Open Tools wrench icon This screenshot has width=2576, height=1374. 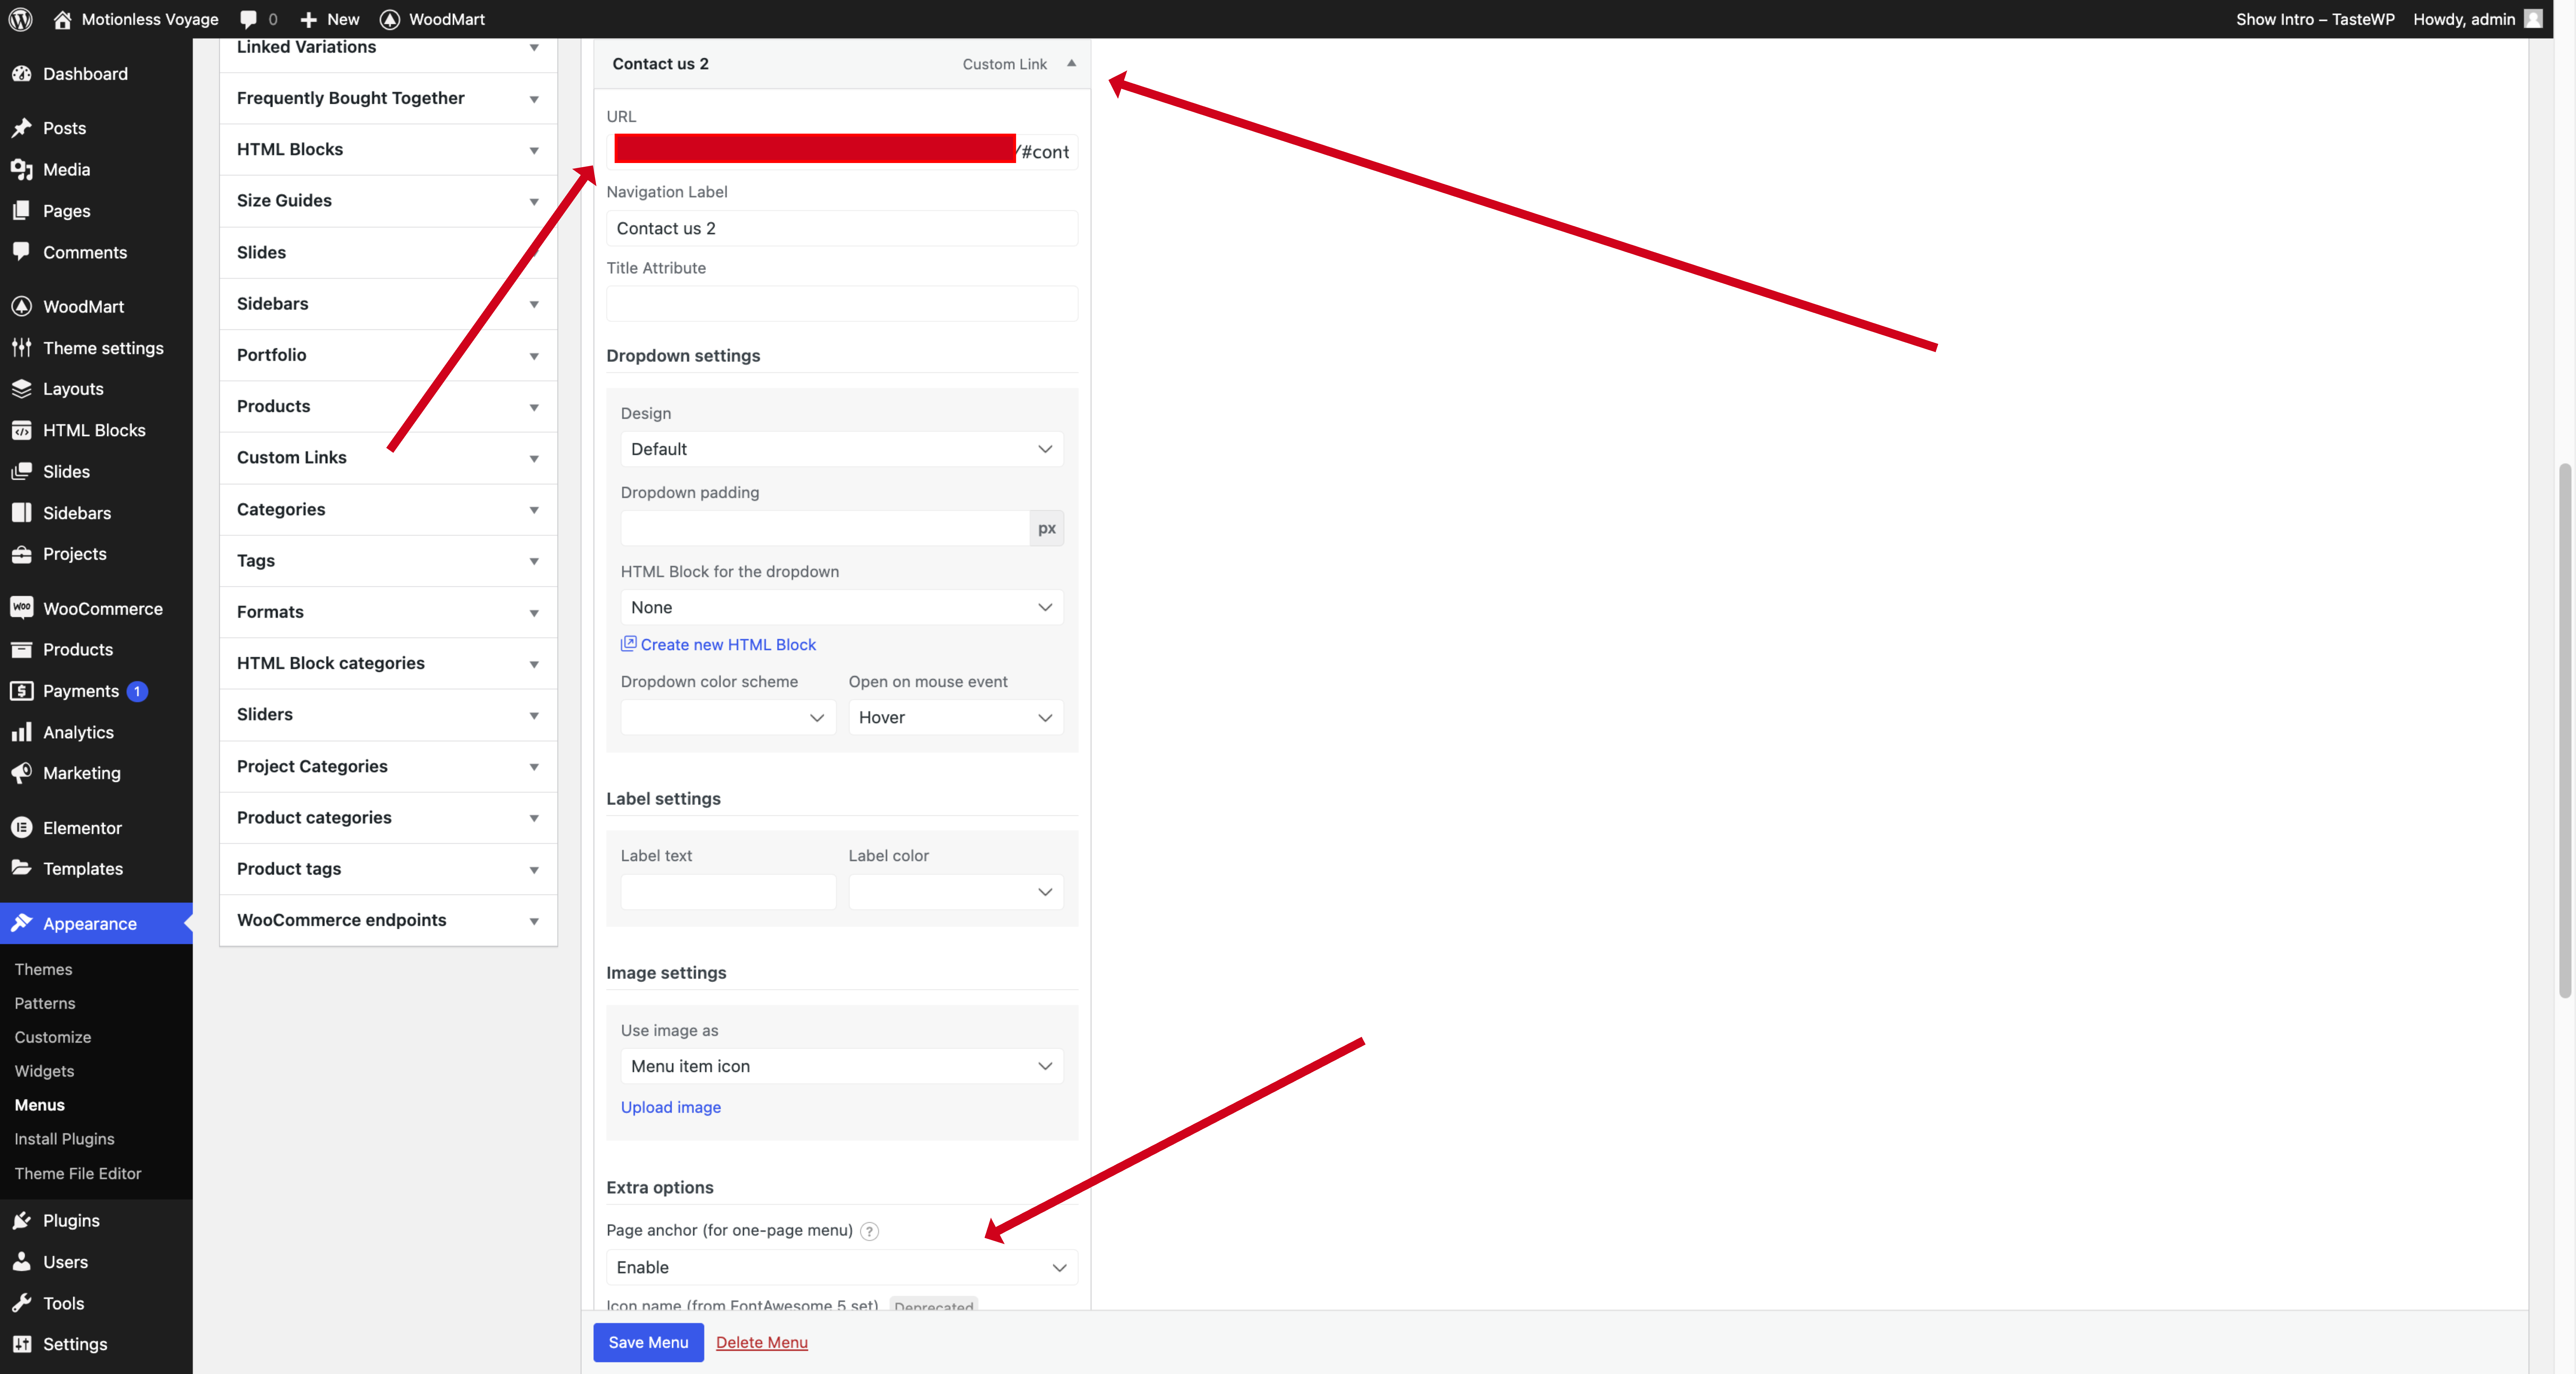click(x=22, y=1303)
